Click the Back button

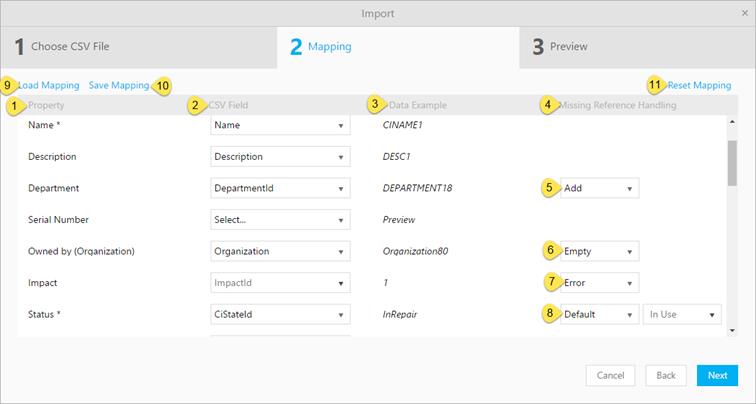(x=665, y=375)
